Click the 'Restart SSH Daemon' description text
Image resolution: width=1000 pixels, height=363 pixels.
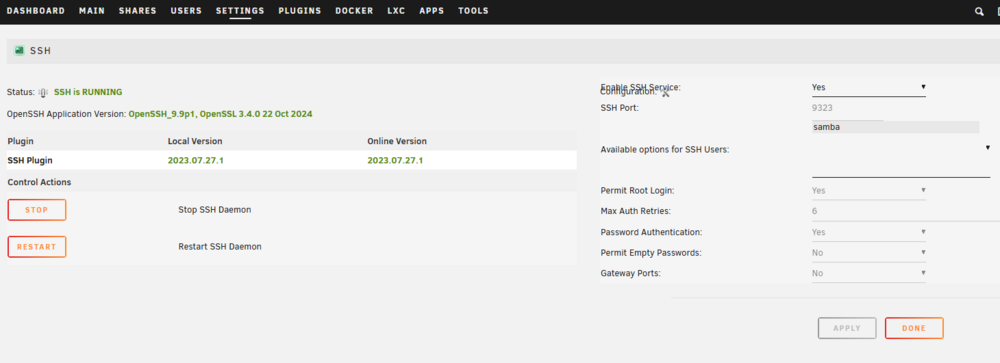click(x=220, y=246)
